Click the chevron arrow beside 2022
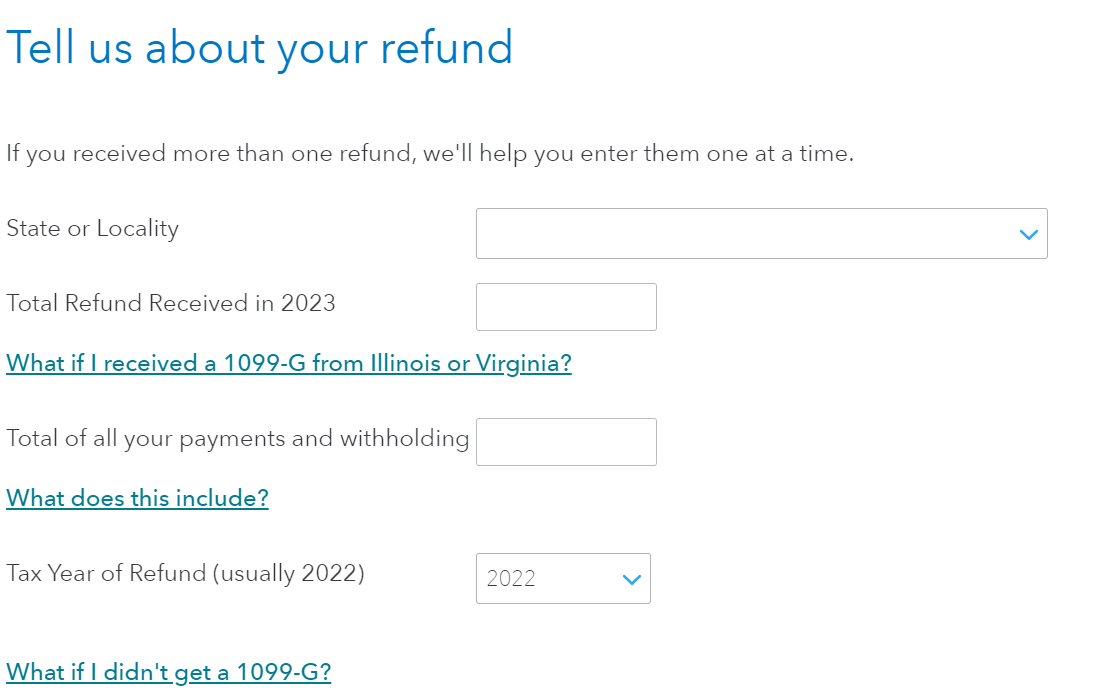 (x=631, y=580)
